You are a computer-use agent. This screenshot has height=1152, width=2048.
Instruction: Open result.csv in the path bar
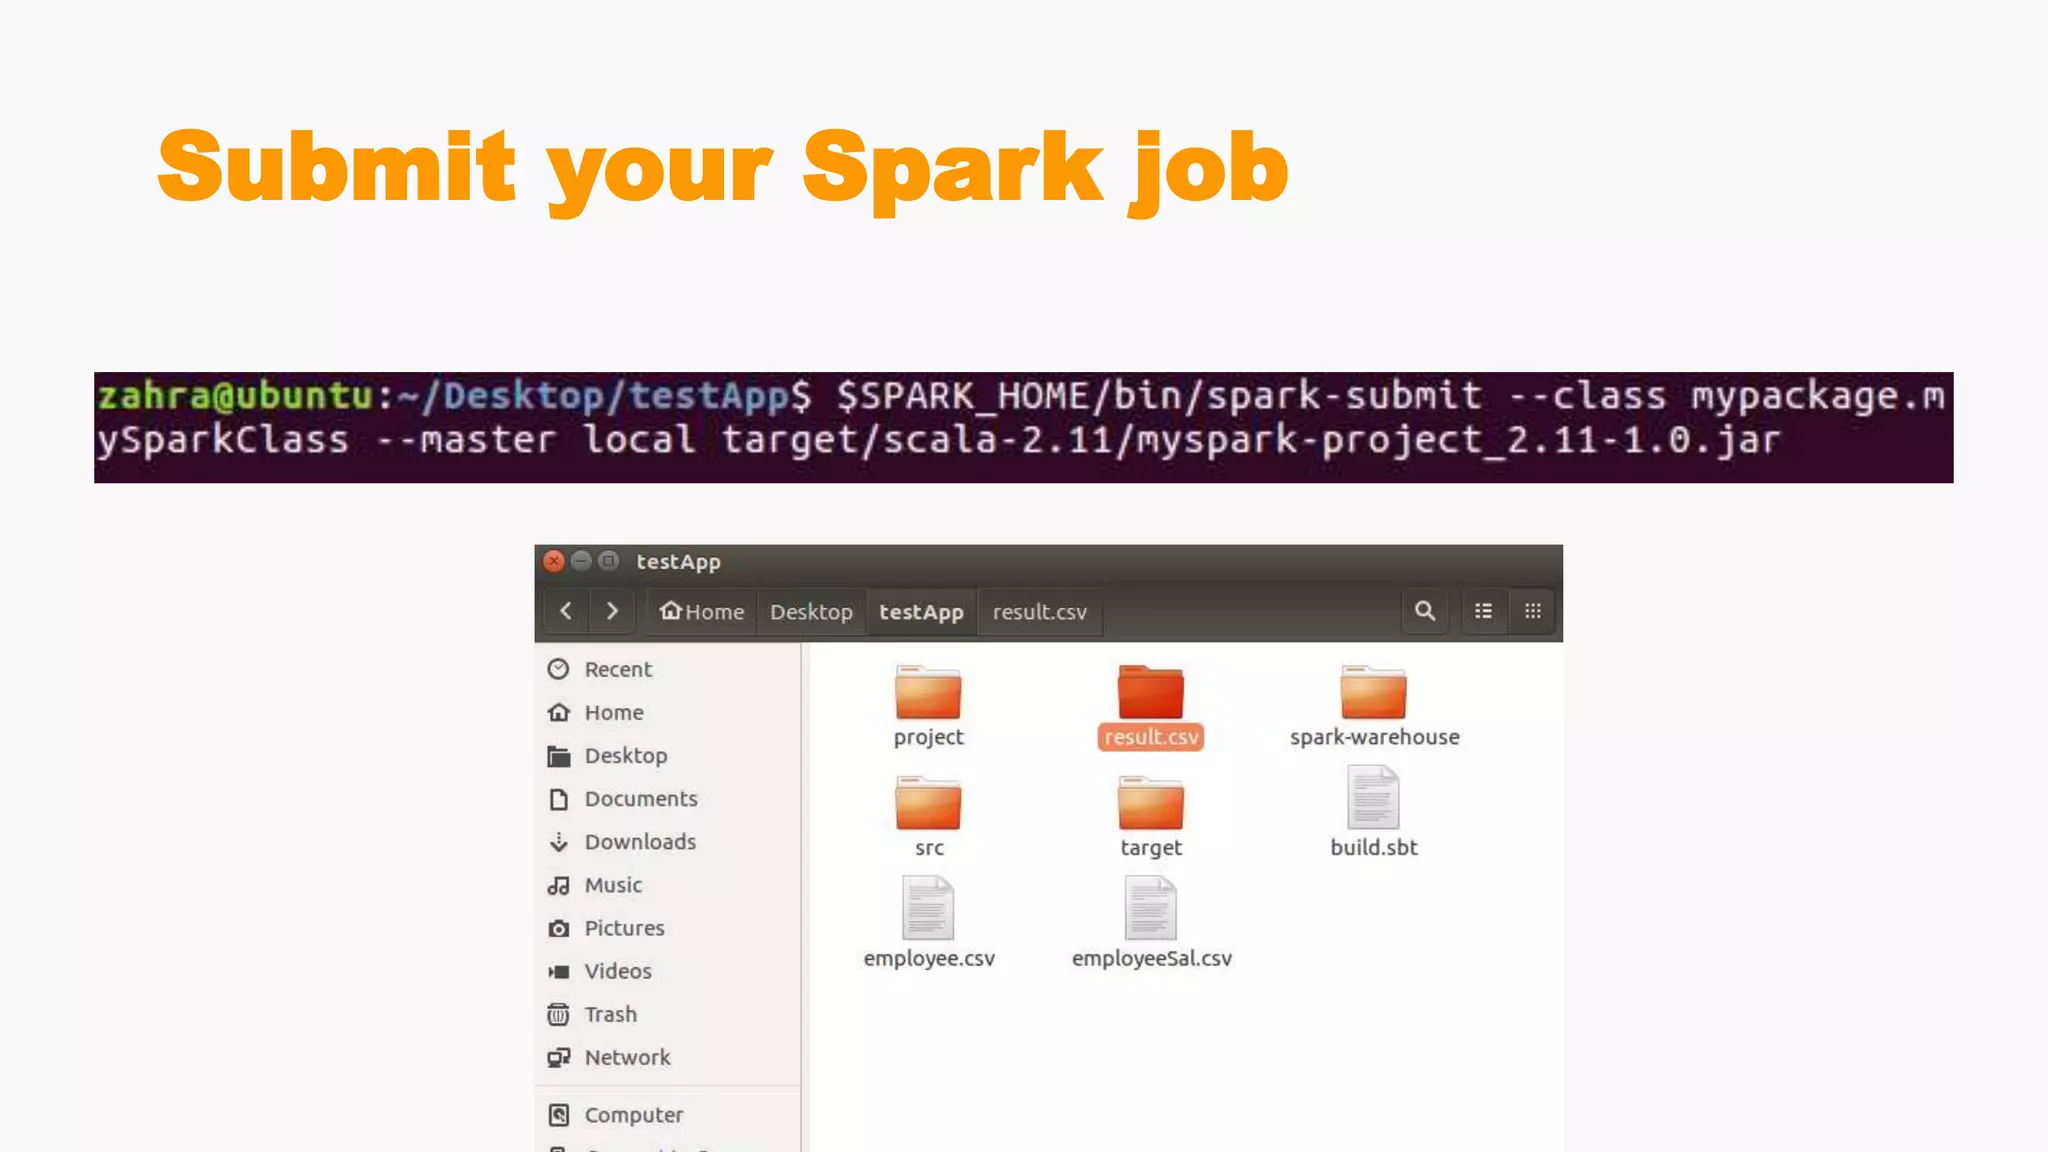pos(1039,611)
